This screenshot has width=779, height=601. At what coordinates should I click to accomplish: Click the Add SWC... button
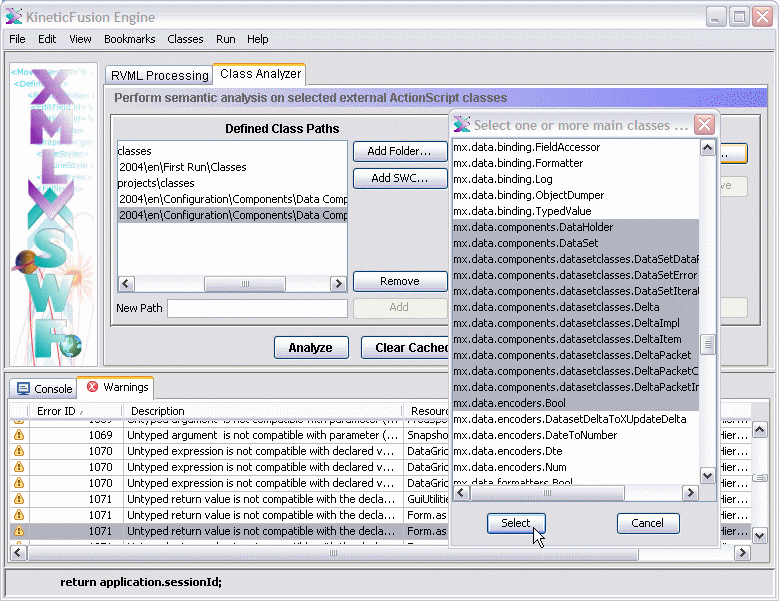tap(399, 178)
